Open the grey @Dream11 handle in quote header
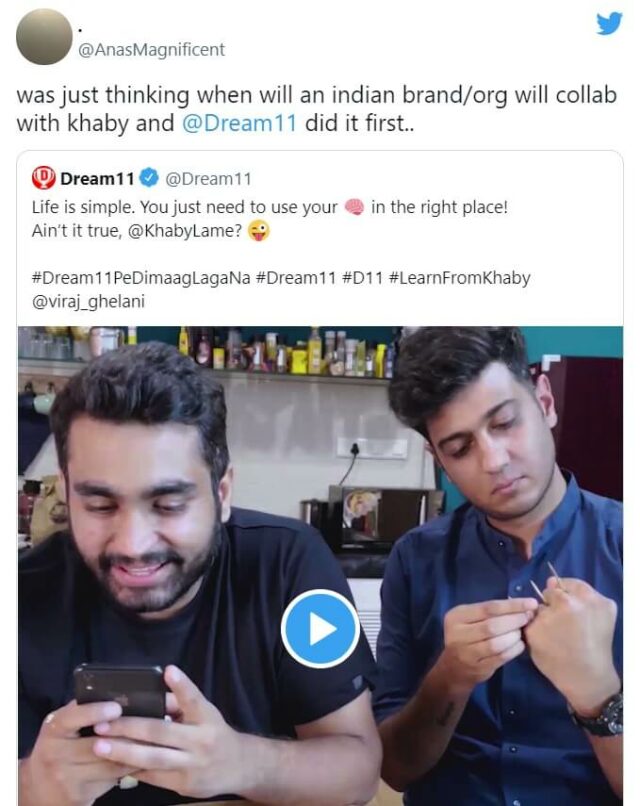 208,178
